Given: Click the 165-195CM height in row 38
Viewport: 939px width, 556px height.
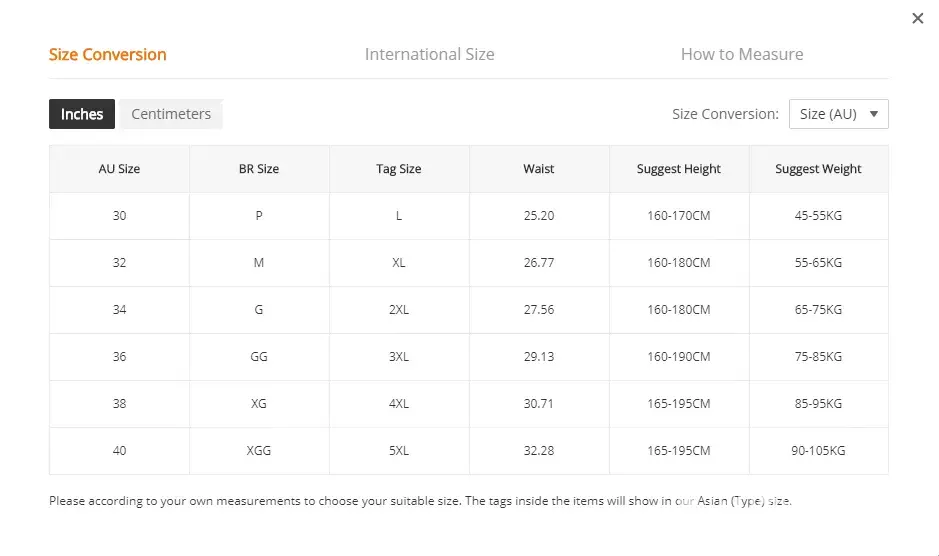Looking at the screenshot, I should (678, 404).
